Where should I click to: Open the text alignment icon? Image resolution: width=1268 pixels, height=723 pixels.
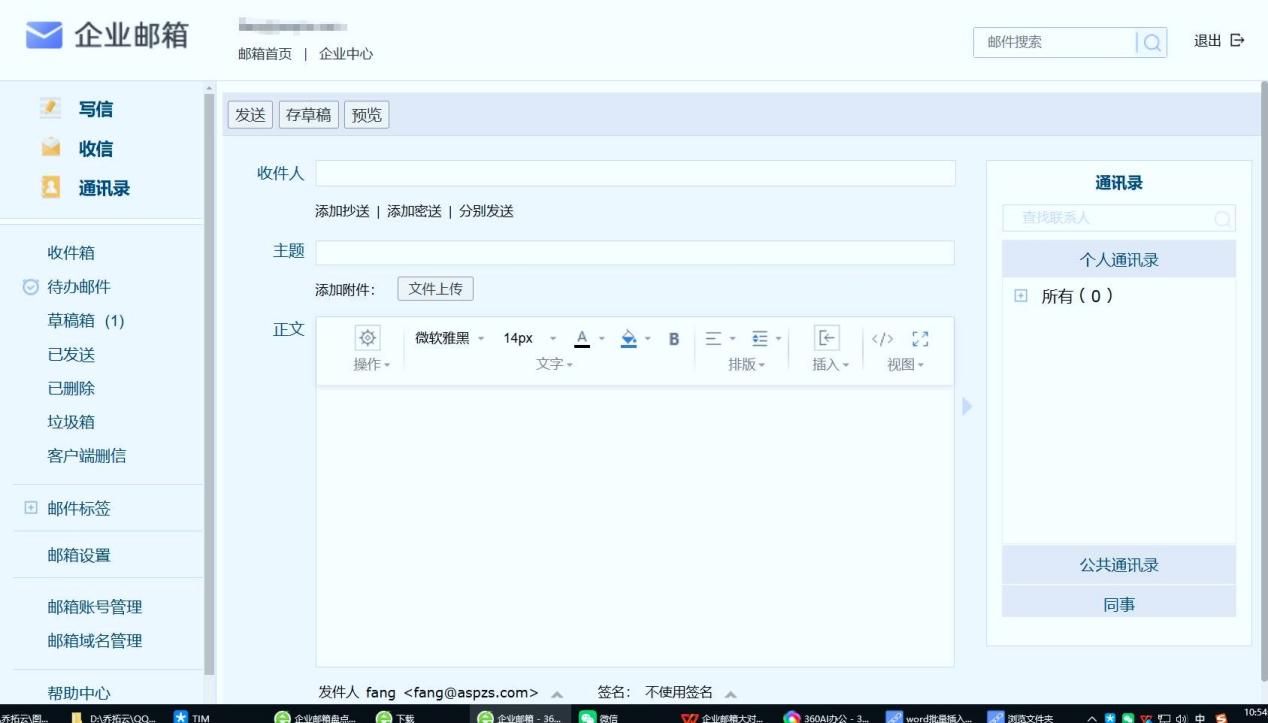pyautogui.click(x=713, y=339)
